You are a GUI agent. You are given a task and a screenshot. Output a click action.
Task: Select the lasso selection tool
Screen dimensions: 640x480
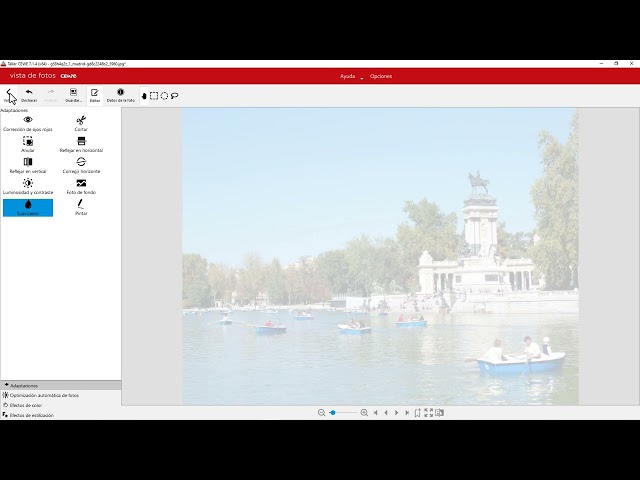pos(175,96)
